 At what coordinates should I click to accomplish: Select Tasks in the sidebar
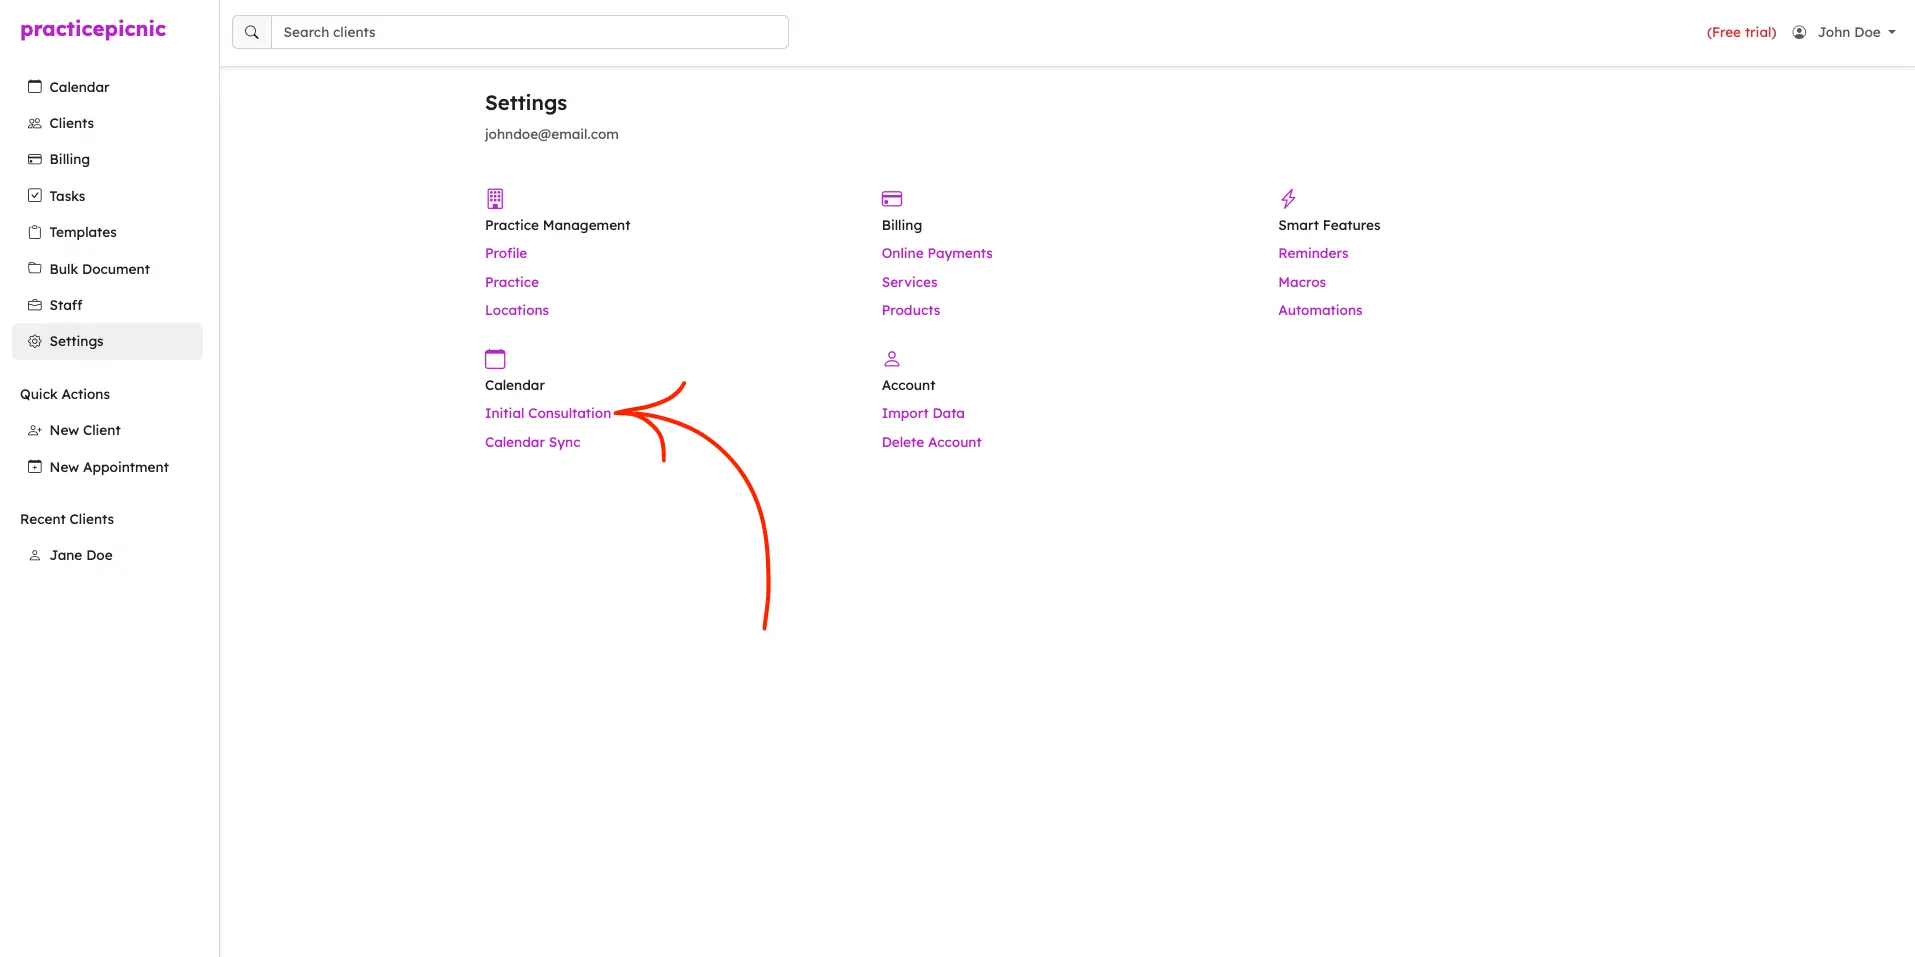[107, 196]
